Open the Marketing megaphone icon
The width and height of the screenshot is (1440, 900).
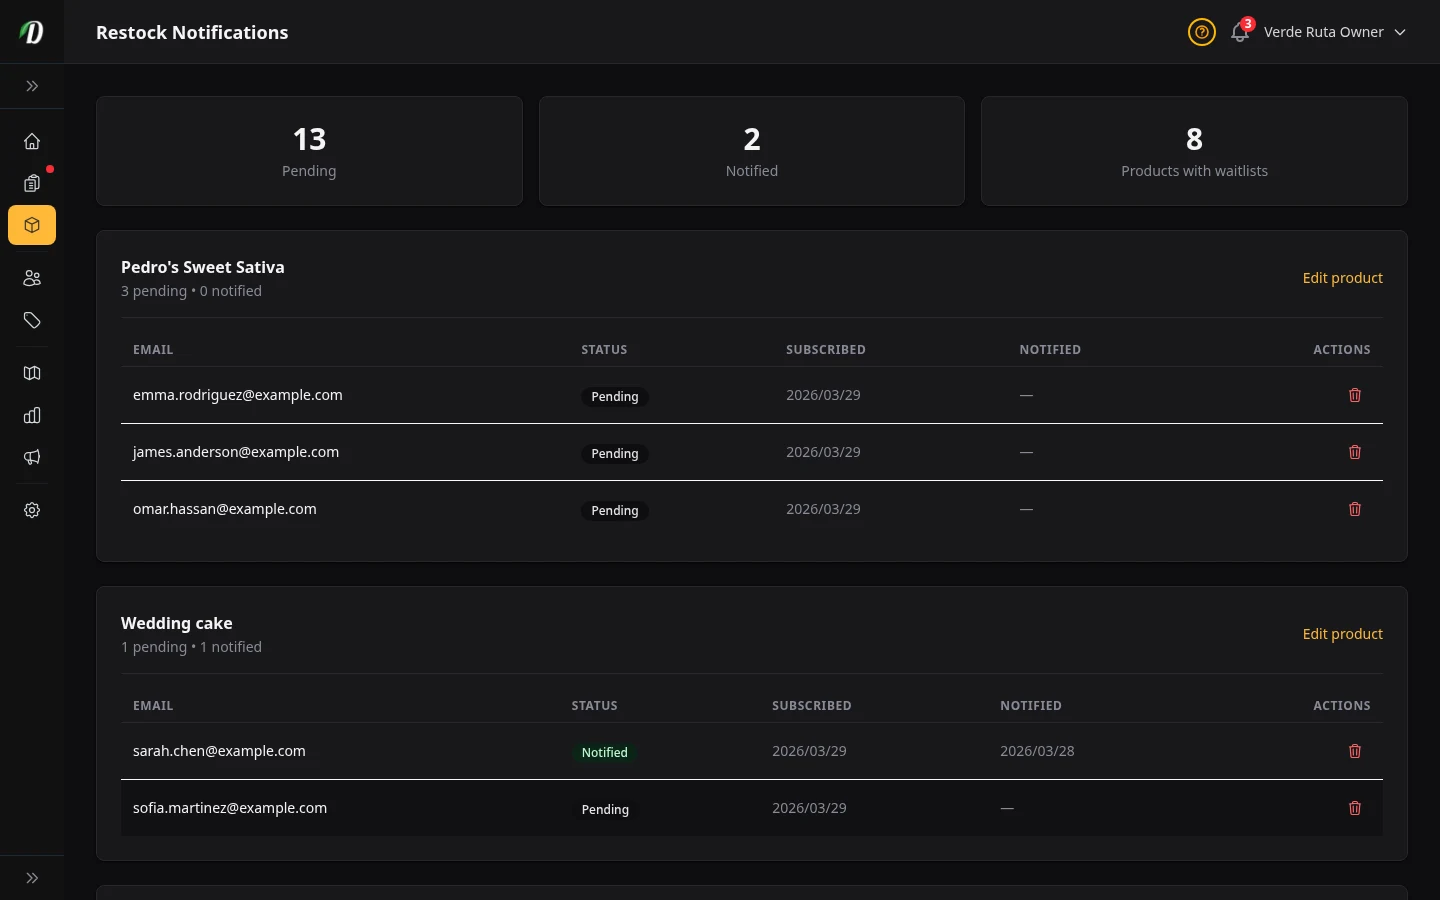32,457
